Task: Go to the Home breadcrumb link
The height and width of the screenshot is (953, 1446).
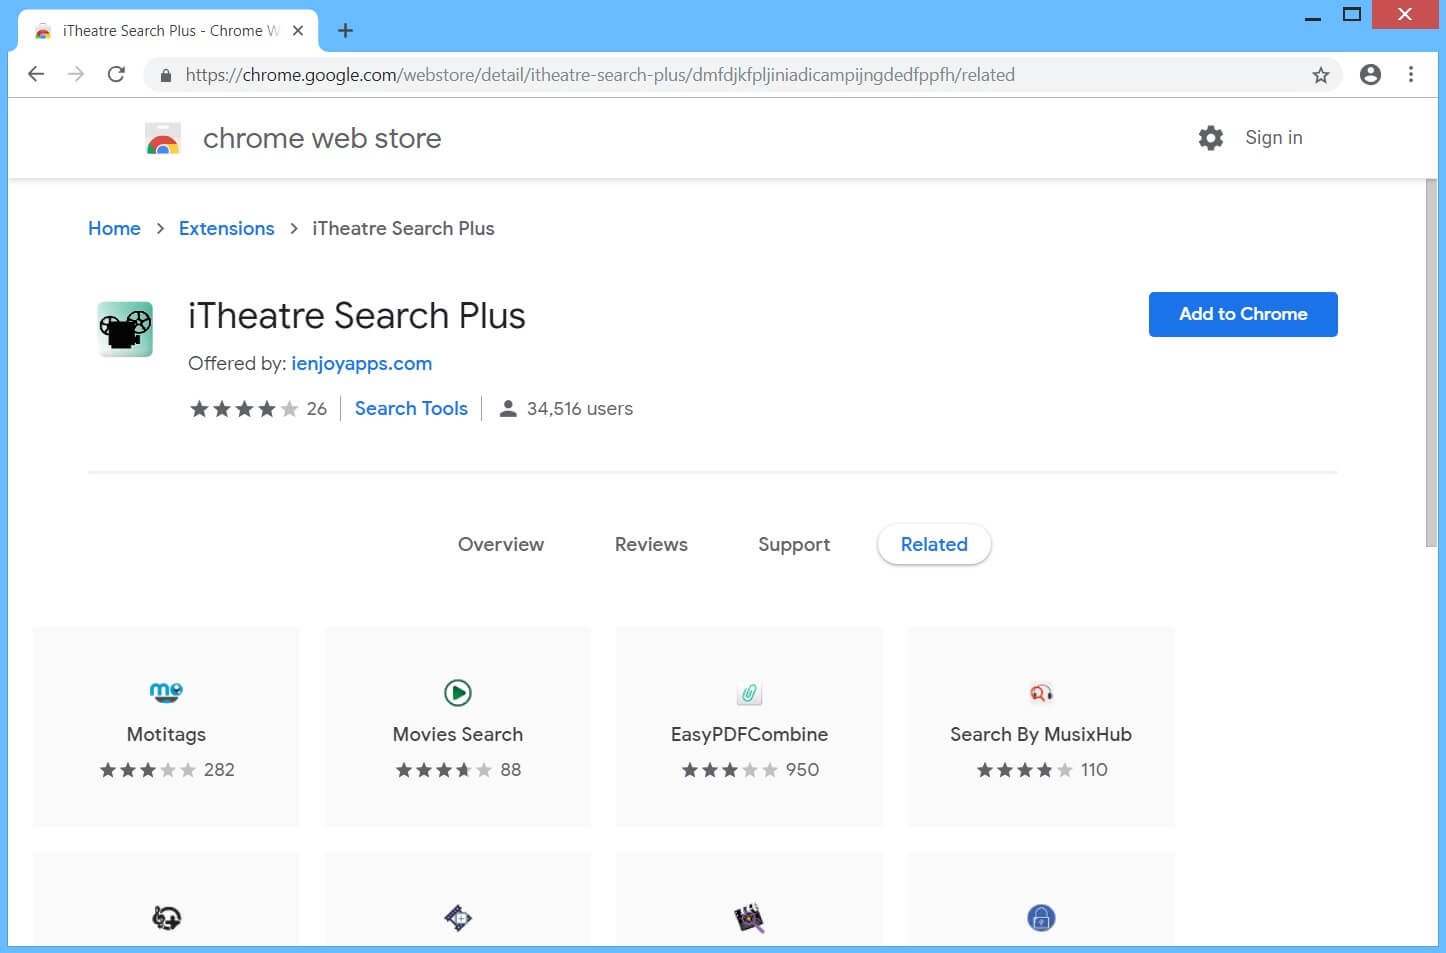Action: tap(114, 228)
